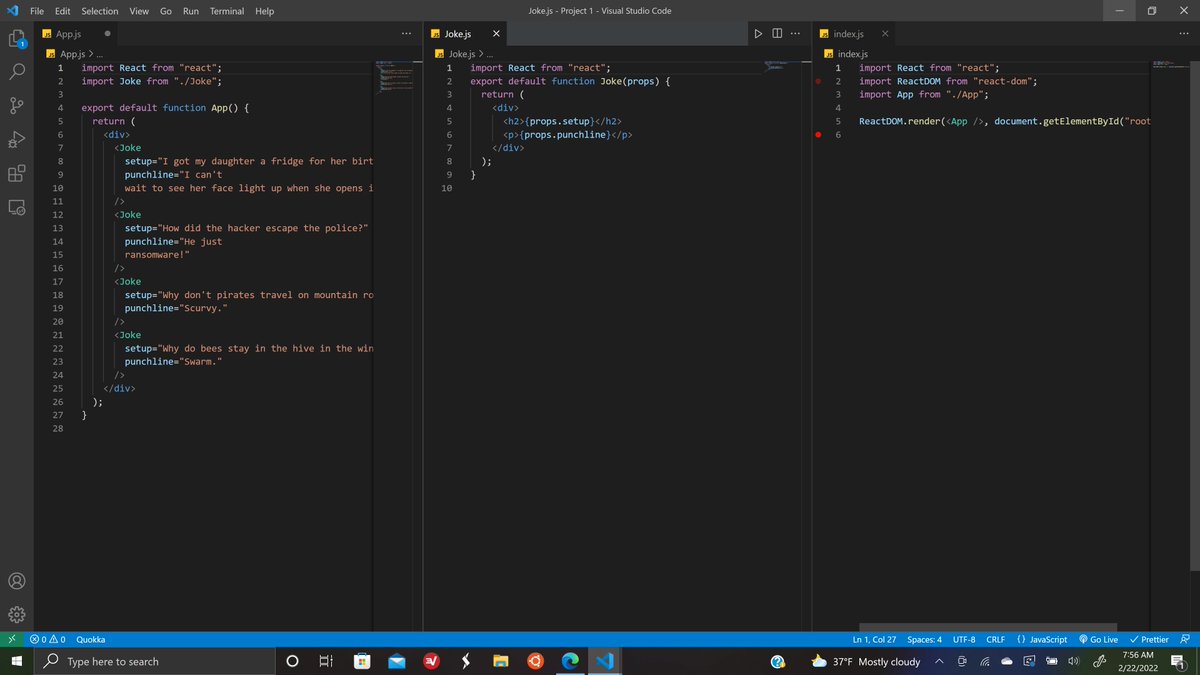1200x675 pixels.
Task: Go to line via Ln 1, Col 27
Action: point(874,639)
